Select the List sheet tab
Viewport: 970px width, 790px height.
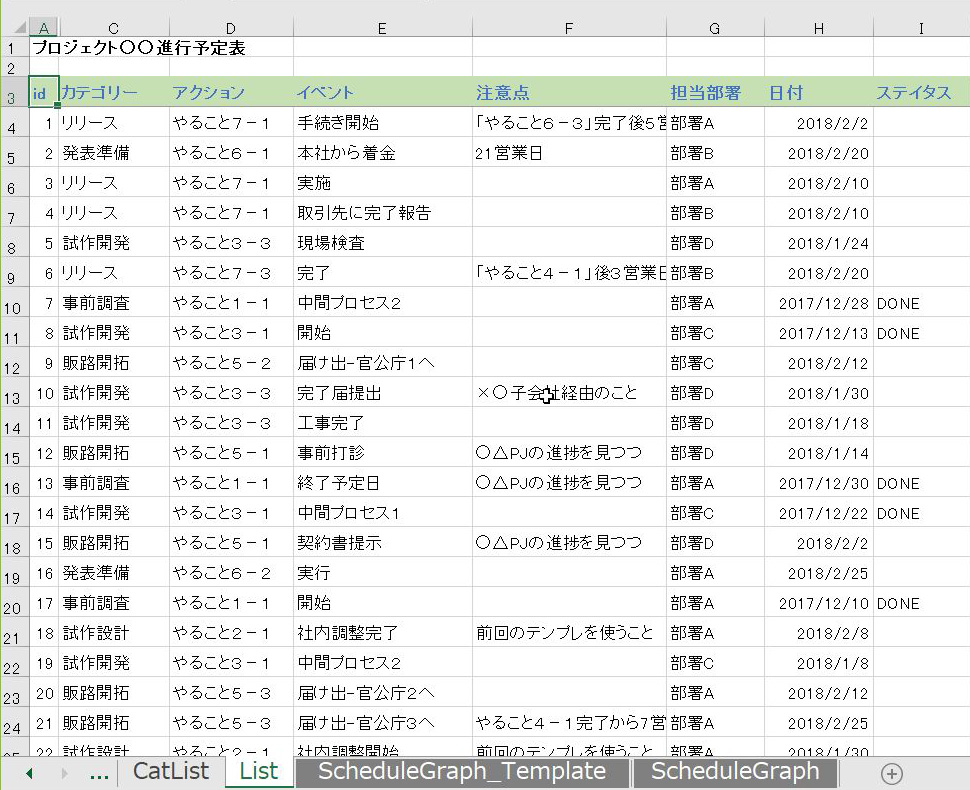coord(259,772)
